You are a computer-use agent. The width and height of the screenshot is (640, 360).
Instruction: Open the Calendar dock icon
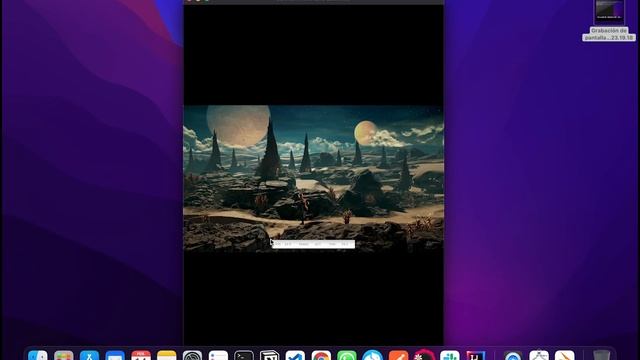(x=141, y=355)
